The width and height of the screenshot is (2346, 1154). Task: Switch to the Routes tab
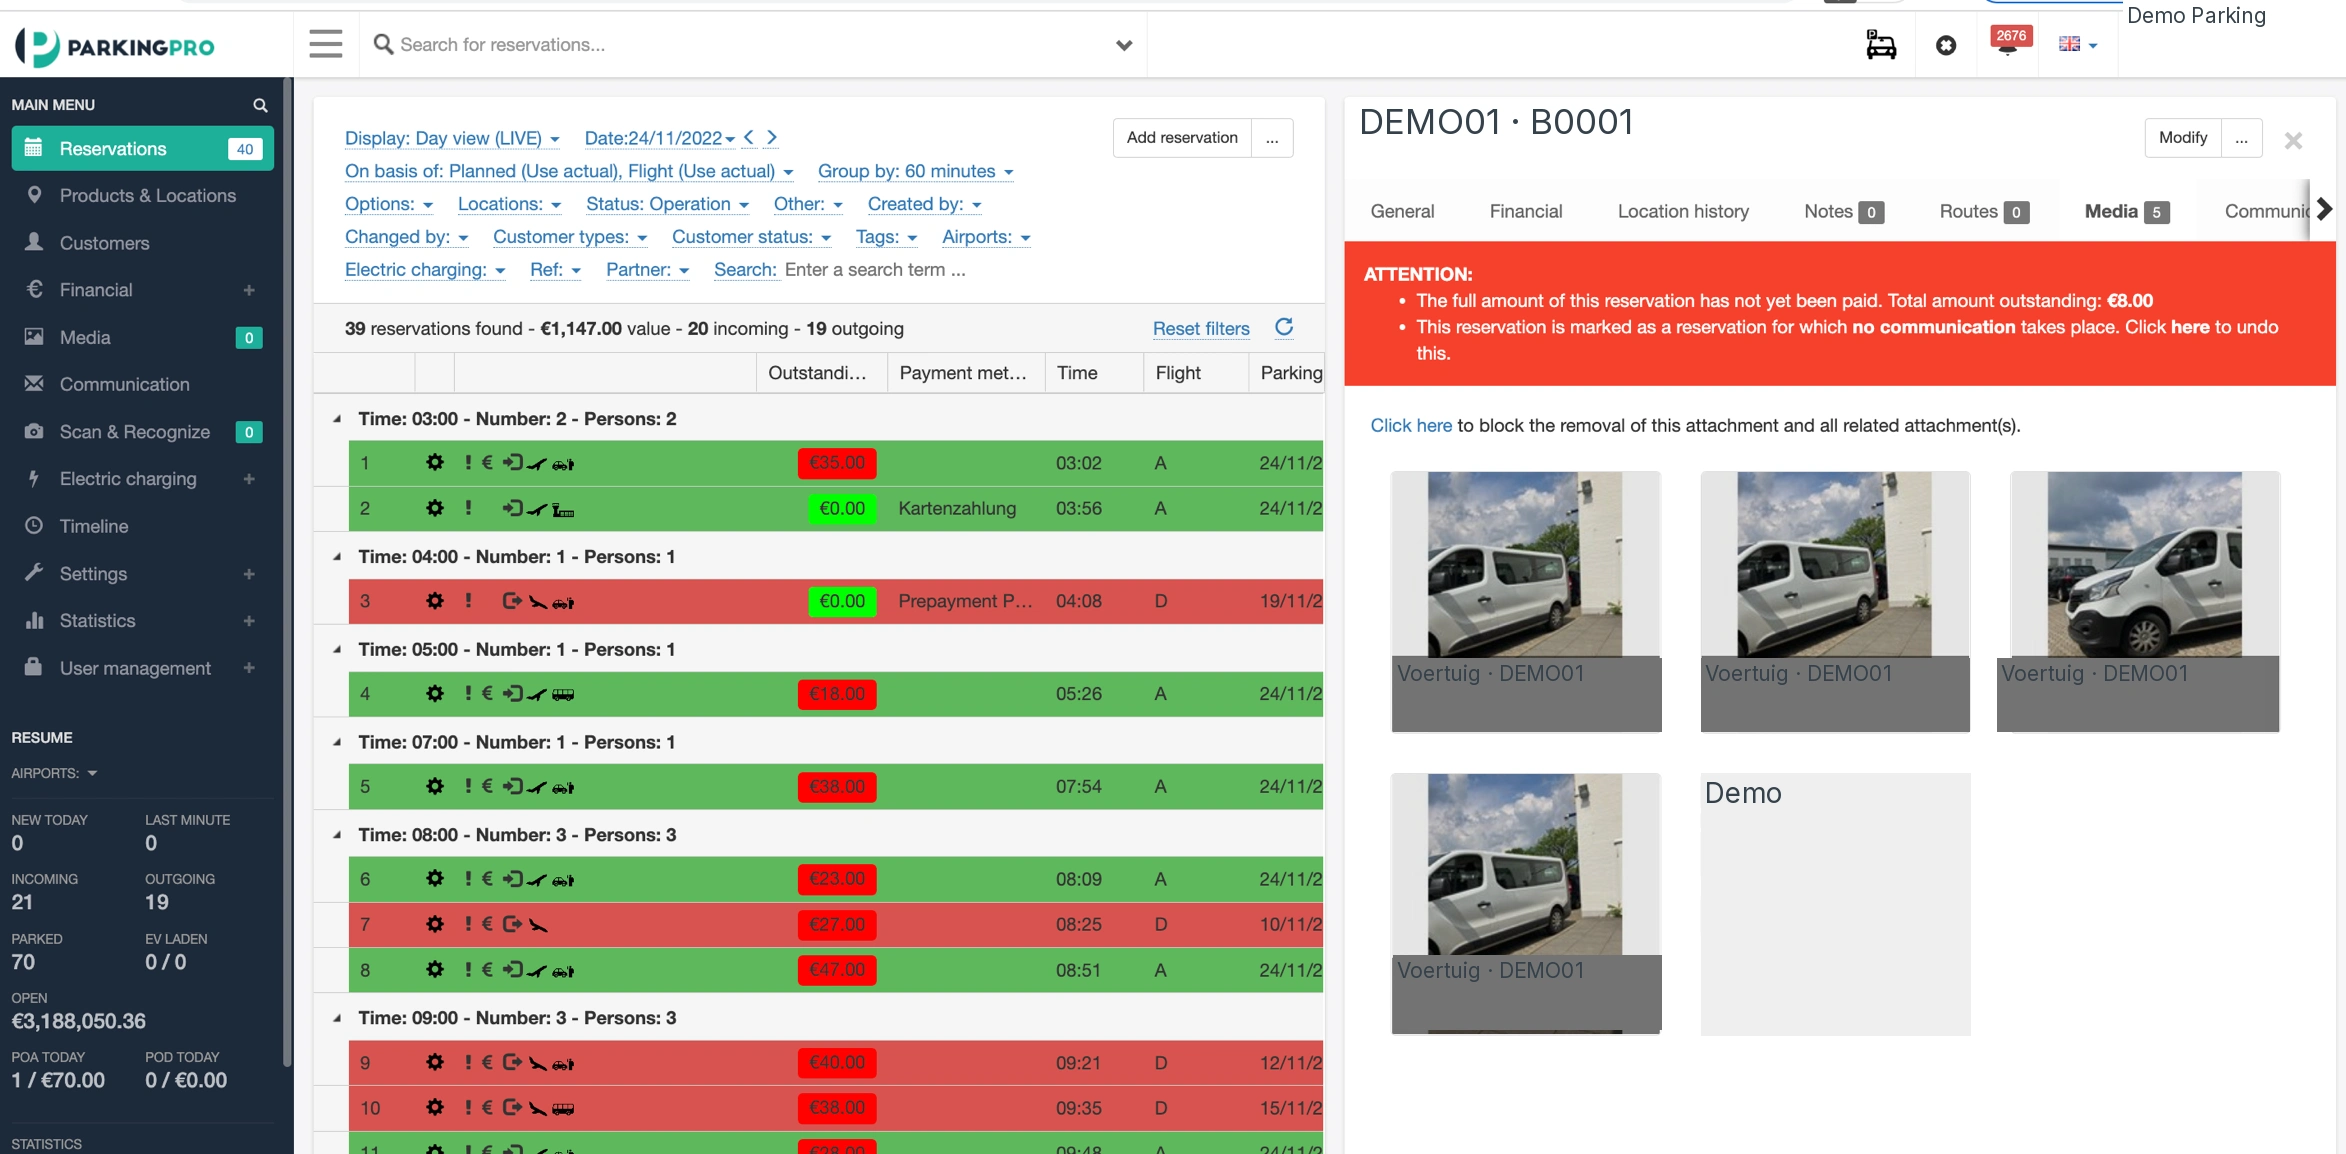[1984, 211]
